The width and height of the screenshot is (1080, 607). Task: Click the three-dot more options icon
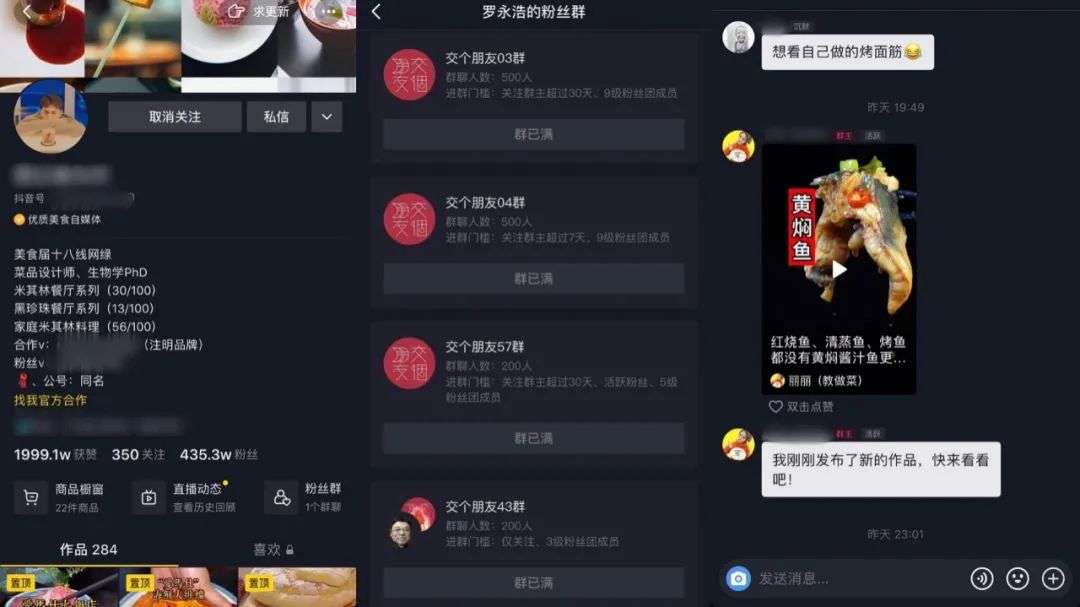point(330,12)
